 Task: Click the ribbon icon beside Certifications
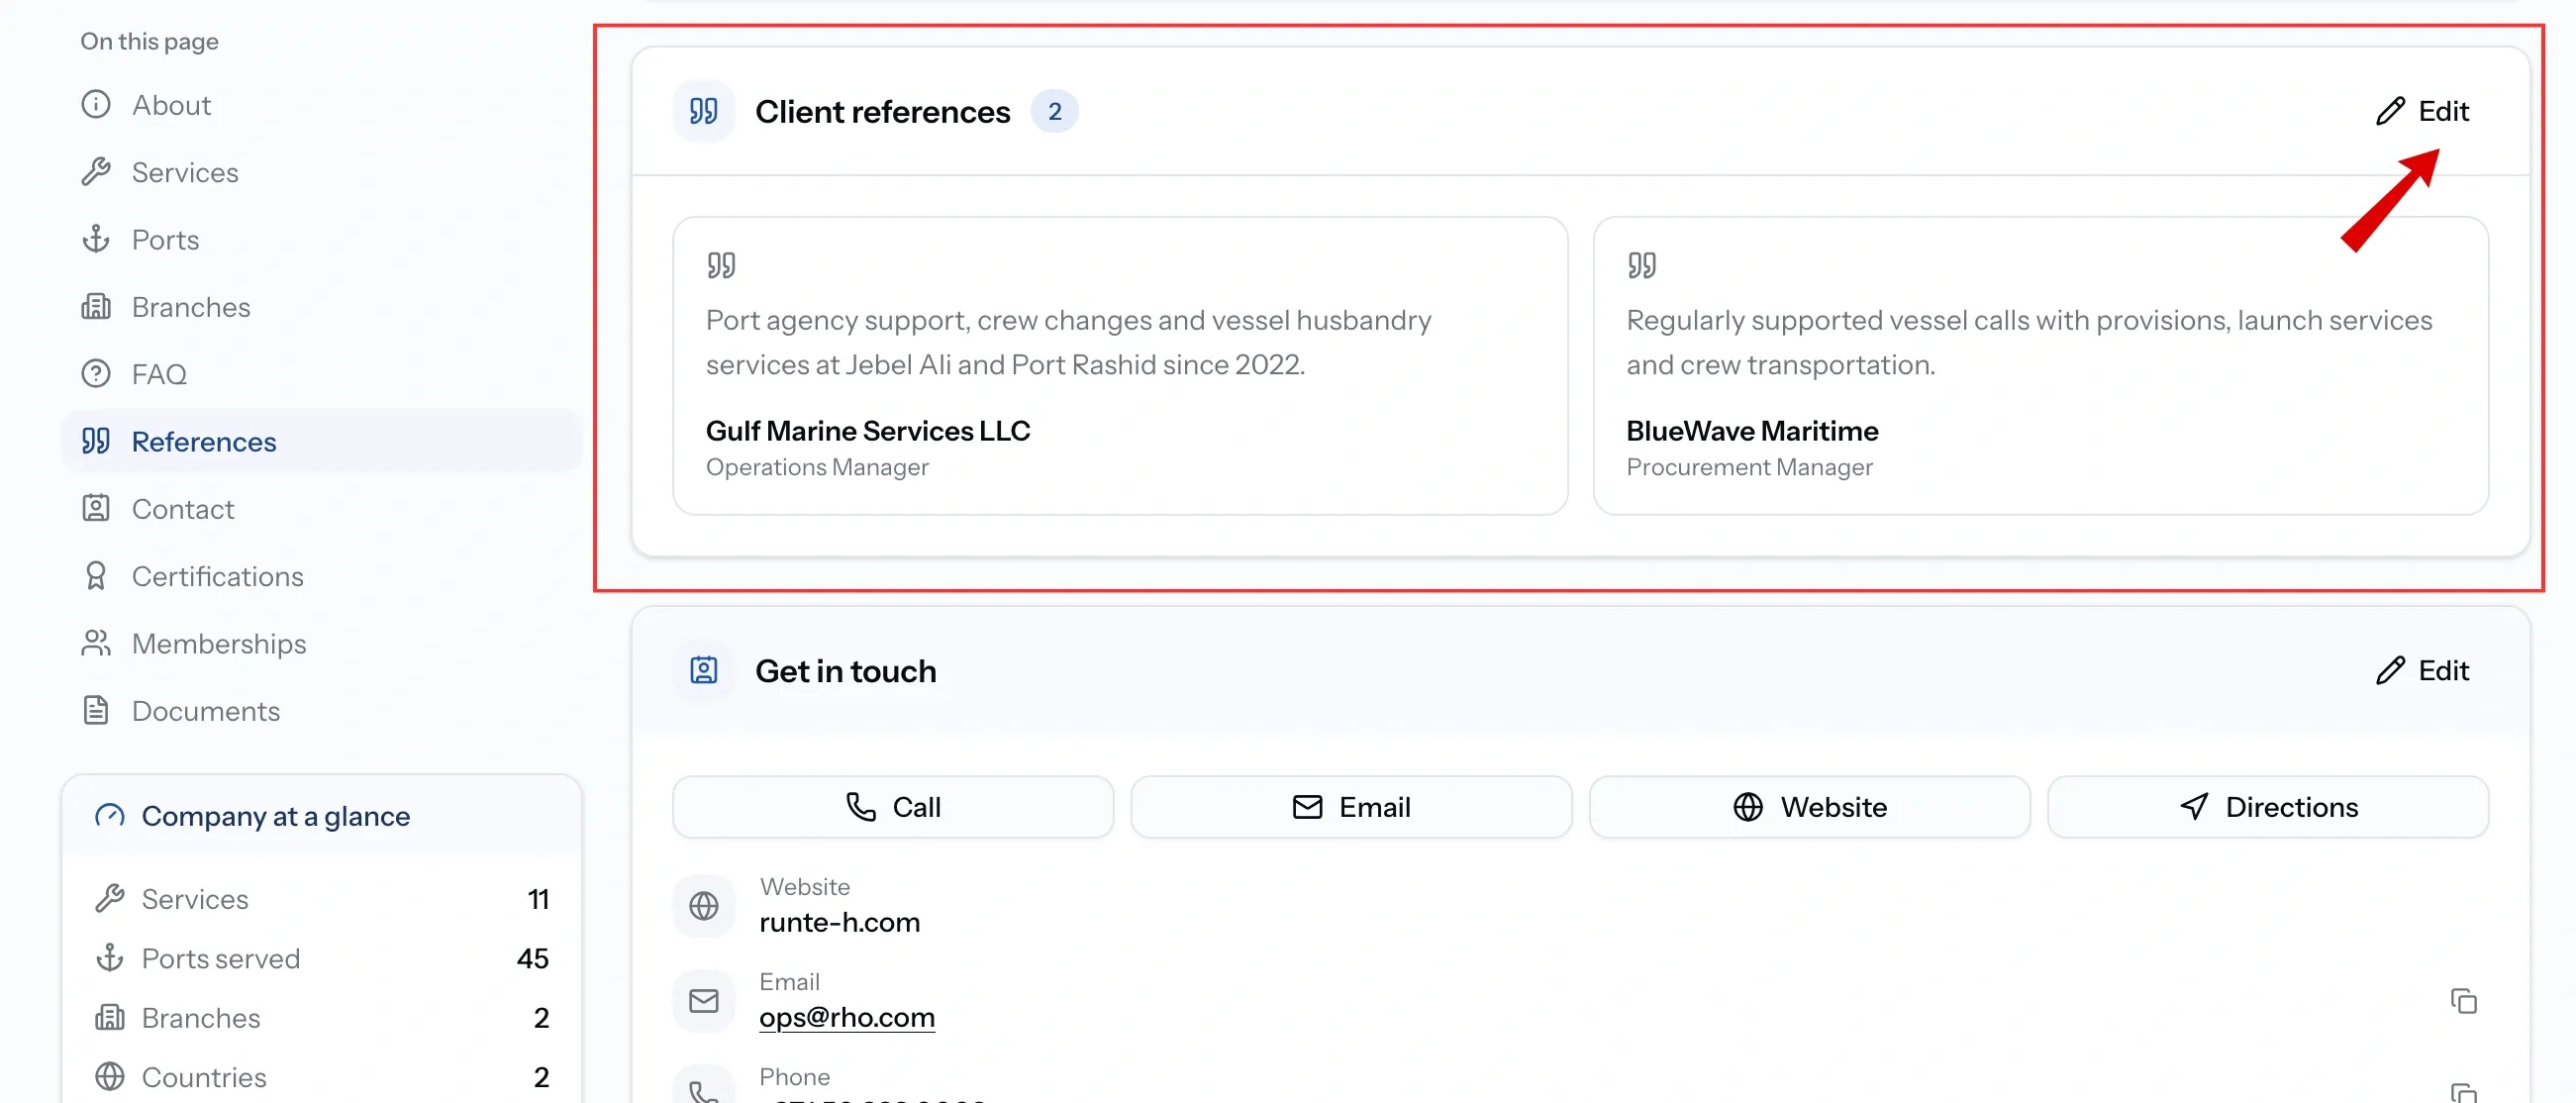(96, 575)
